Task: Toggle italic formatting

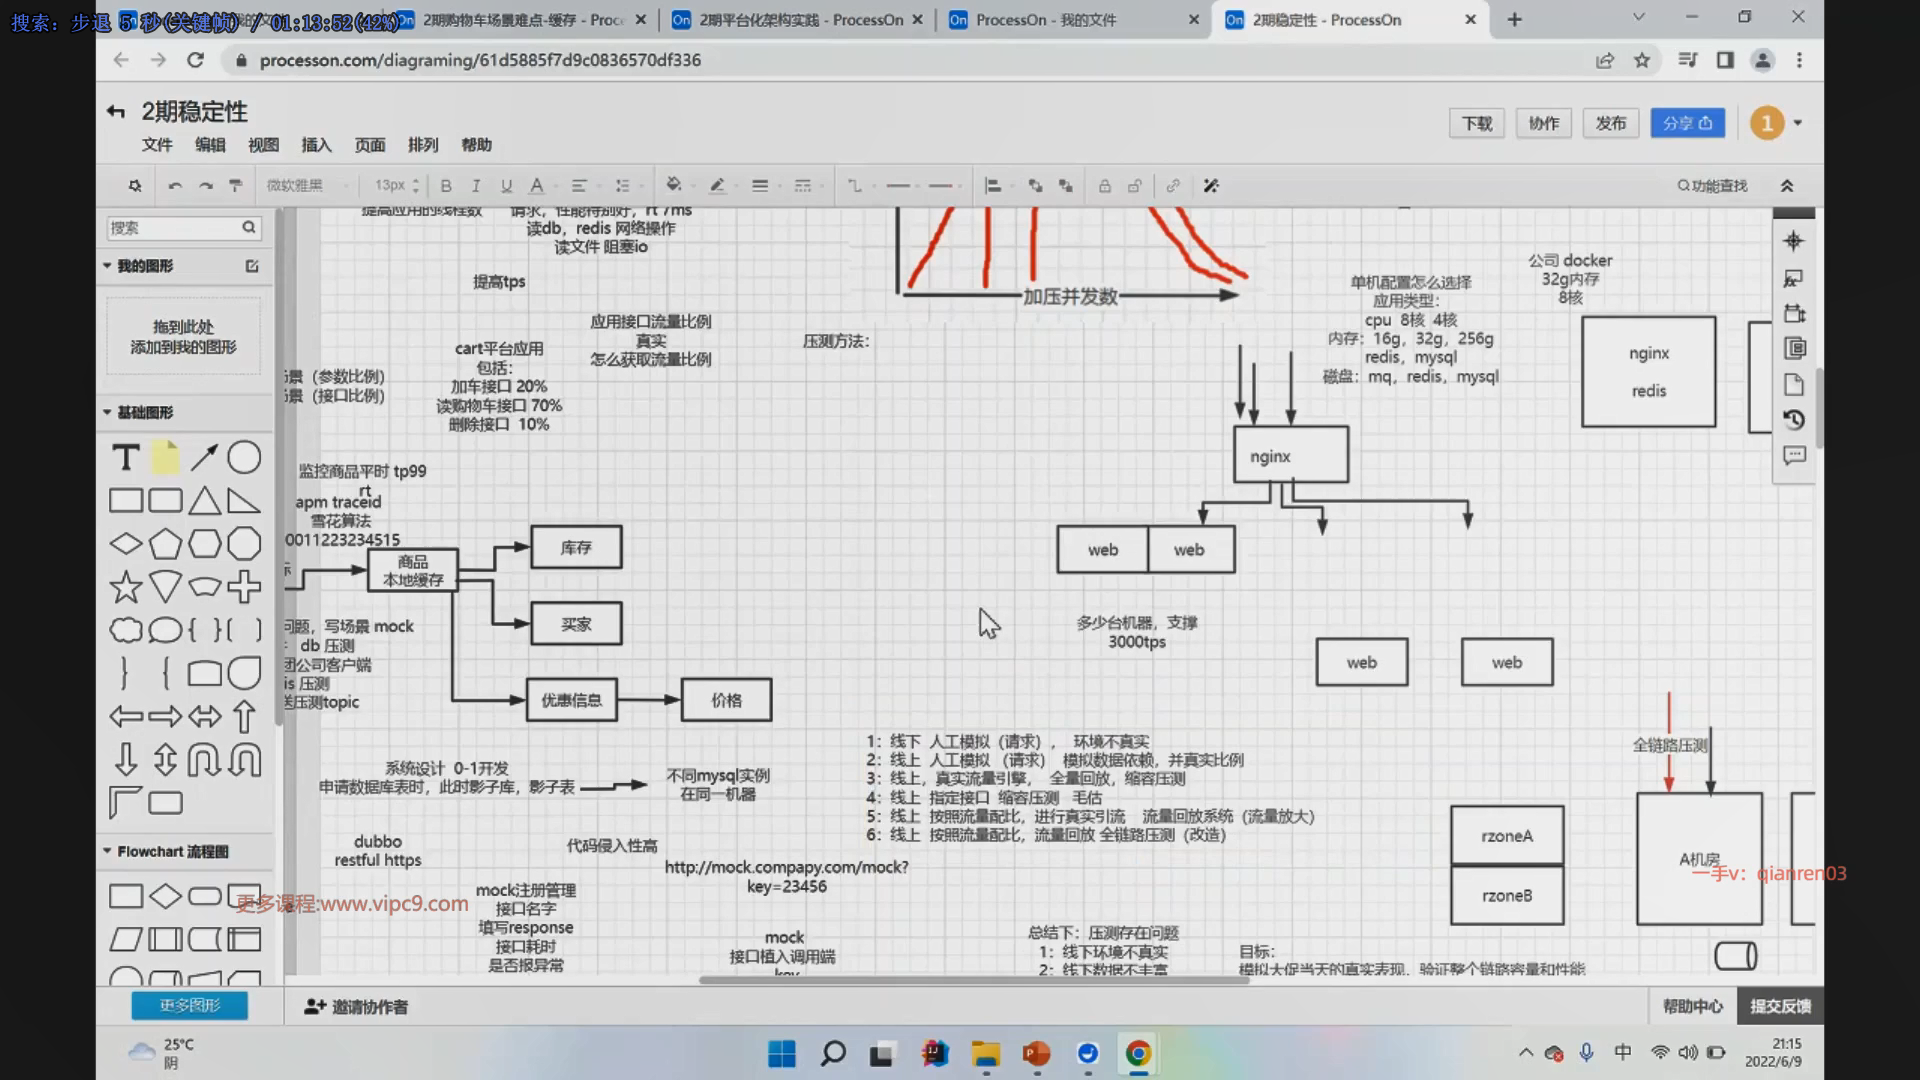Action: [476, 186]
